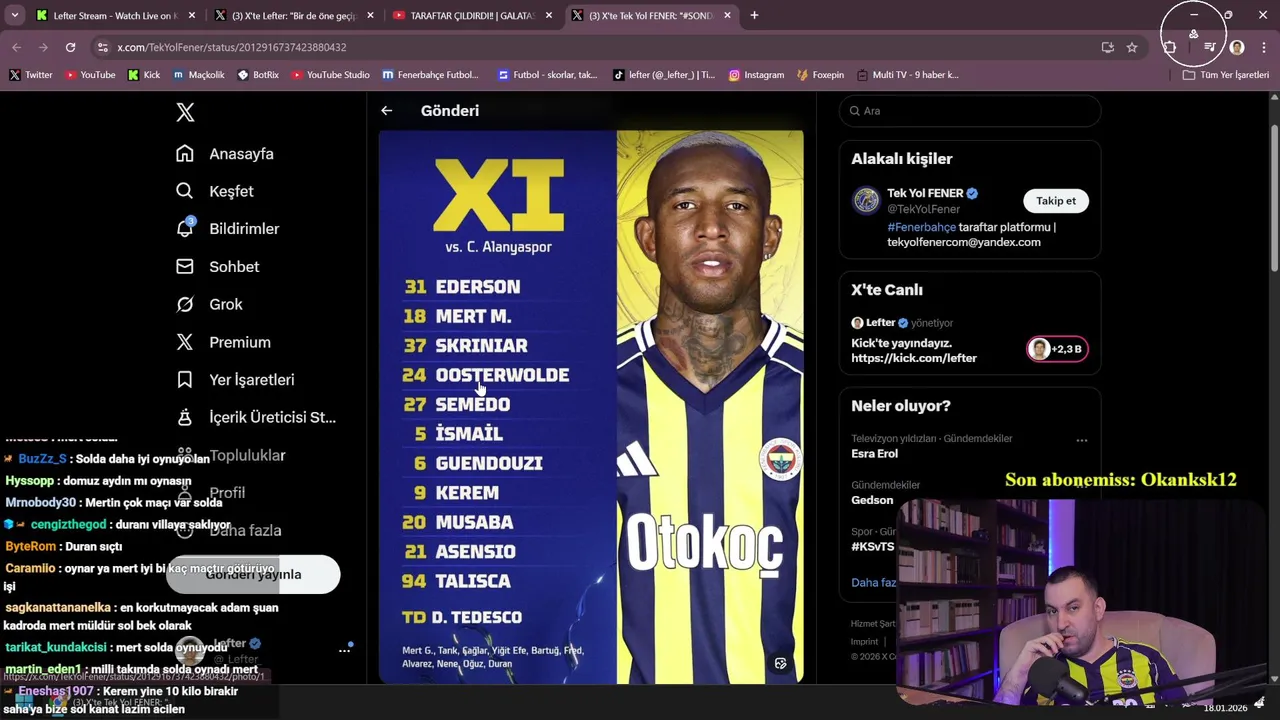Open the kick.com/lefter link
This screenshot has width=1280, height=720.
pyautogui.click(x=914, y=358)
